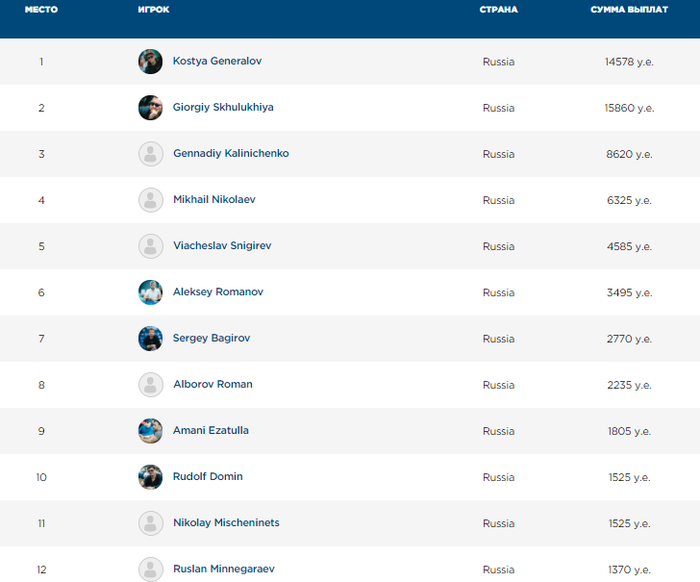
Task: Click Gennadiy Kalinichenko's placeholder avatar
Action: [x=150, y=154]
